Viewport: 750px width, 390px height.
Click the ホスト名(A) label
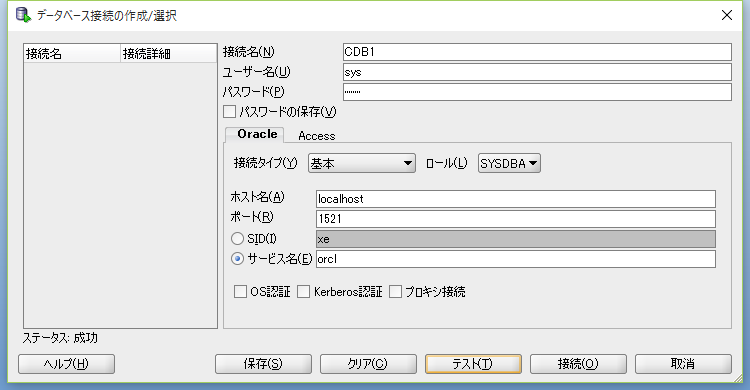click(x=257, y=197)
